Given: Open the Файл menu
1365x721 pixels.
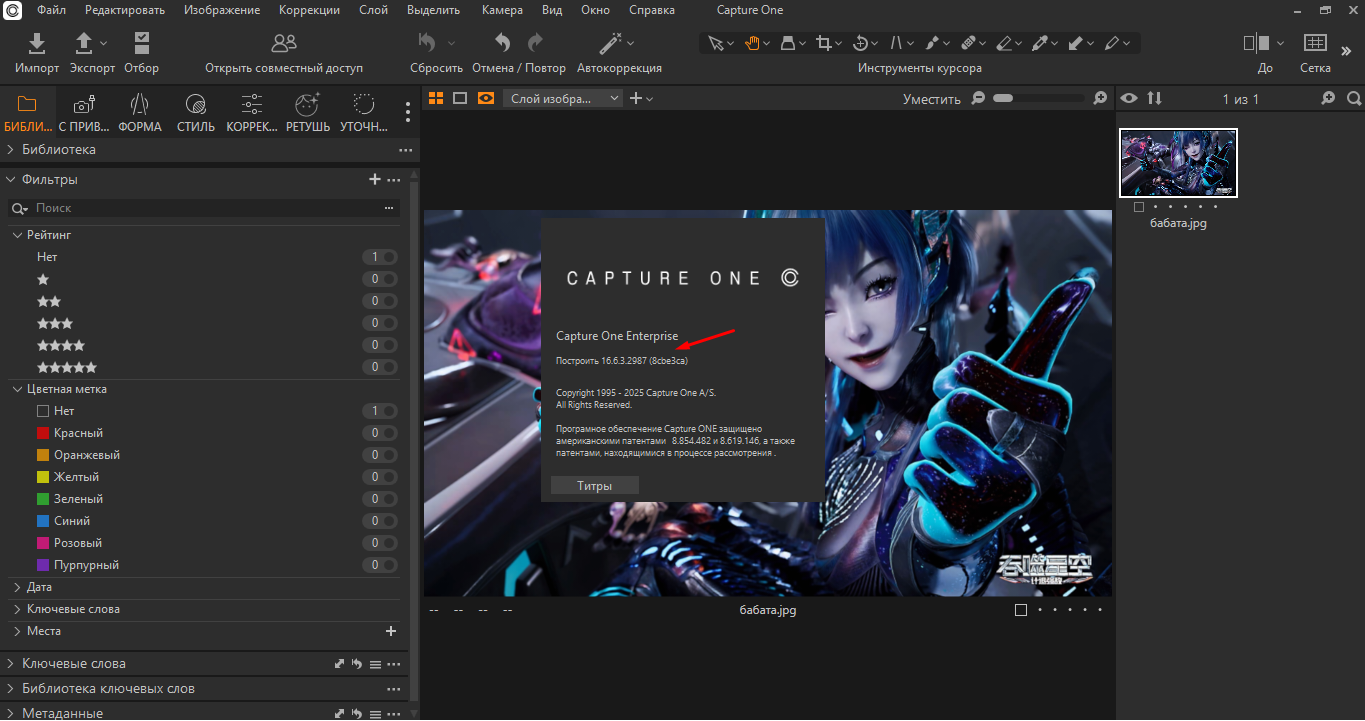Looking at the screenshot, I should (x=52, y=10).
